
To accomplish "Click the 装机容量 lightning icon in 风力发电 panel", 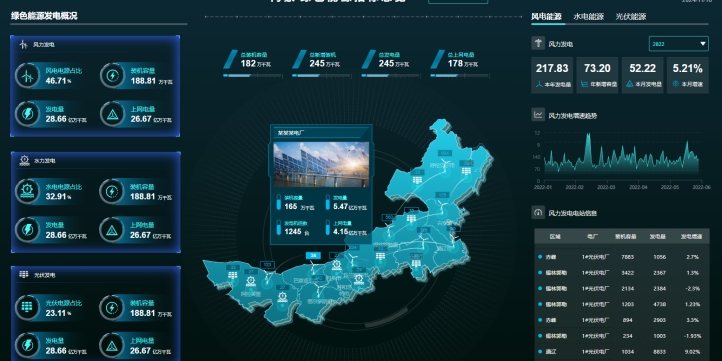I will point(112,76).
